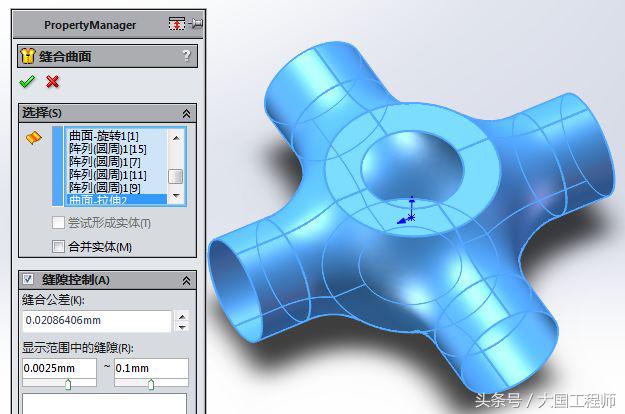The width and height of the screenshot is (625, 414).
Task: Uncheck the 缝隙控制(A) checkbox
Action: point(28,279)
